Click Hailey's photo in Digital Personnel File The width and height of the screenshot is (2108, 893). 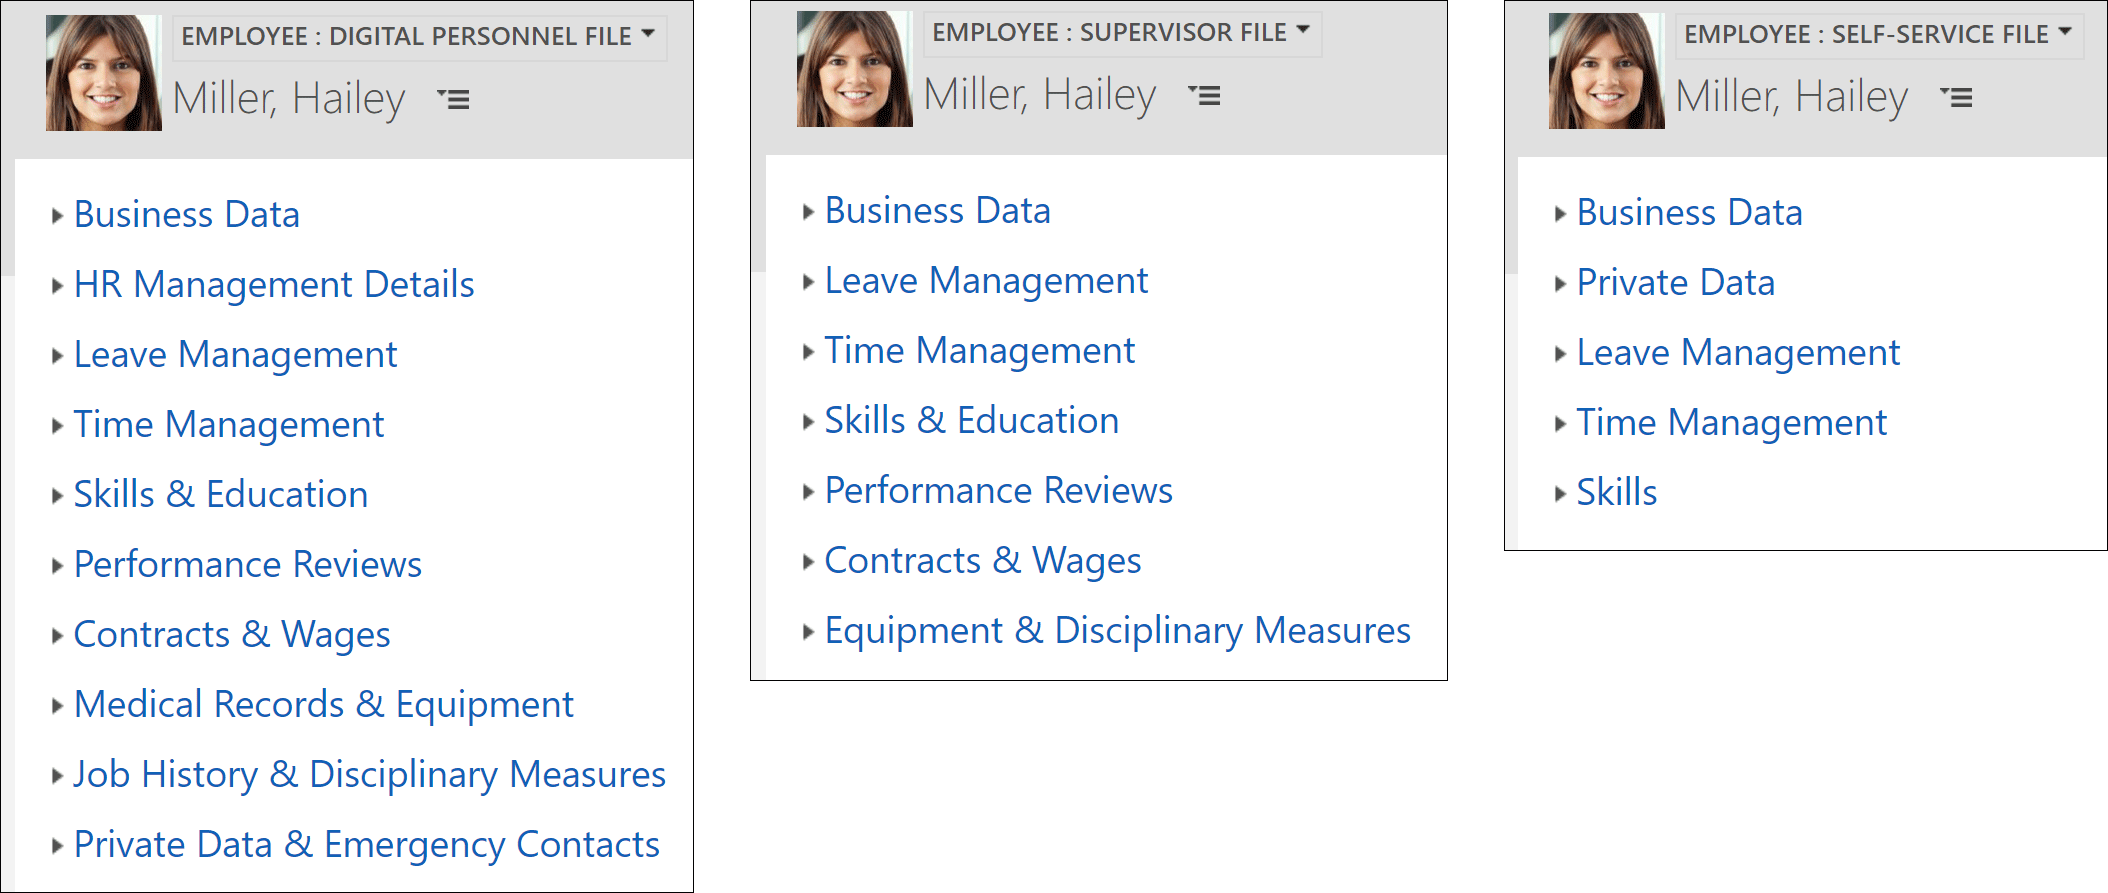pos(104,73)
